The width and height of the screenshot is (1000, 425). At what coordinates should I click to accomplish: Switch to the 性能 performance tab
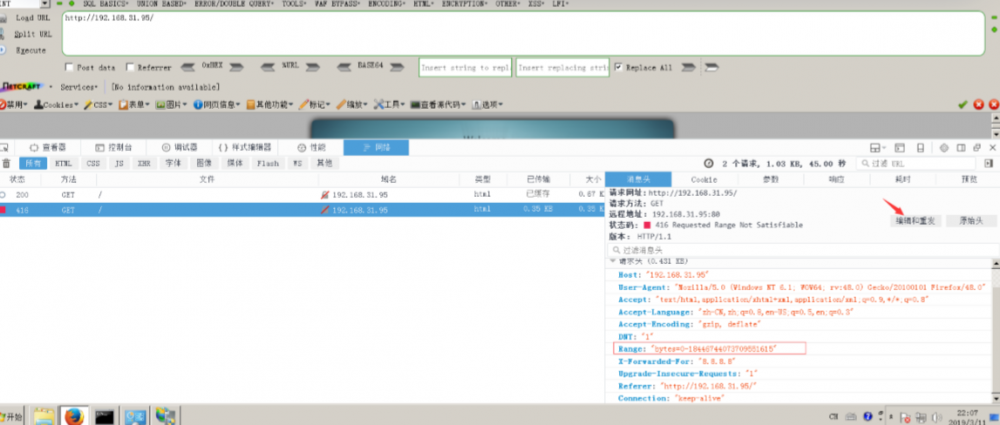pos(311,147)
